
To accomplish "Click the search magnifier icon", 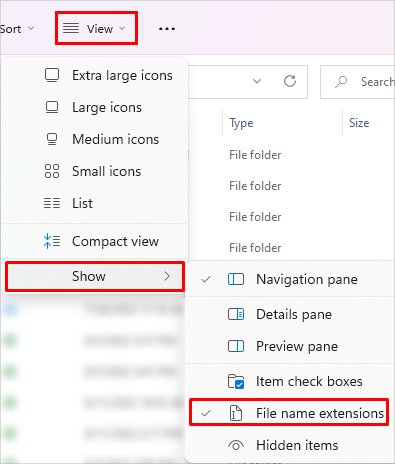I will [x=341, y=82].
